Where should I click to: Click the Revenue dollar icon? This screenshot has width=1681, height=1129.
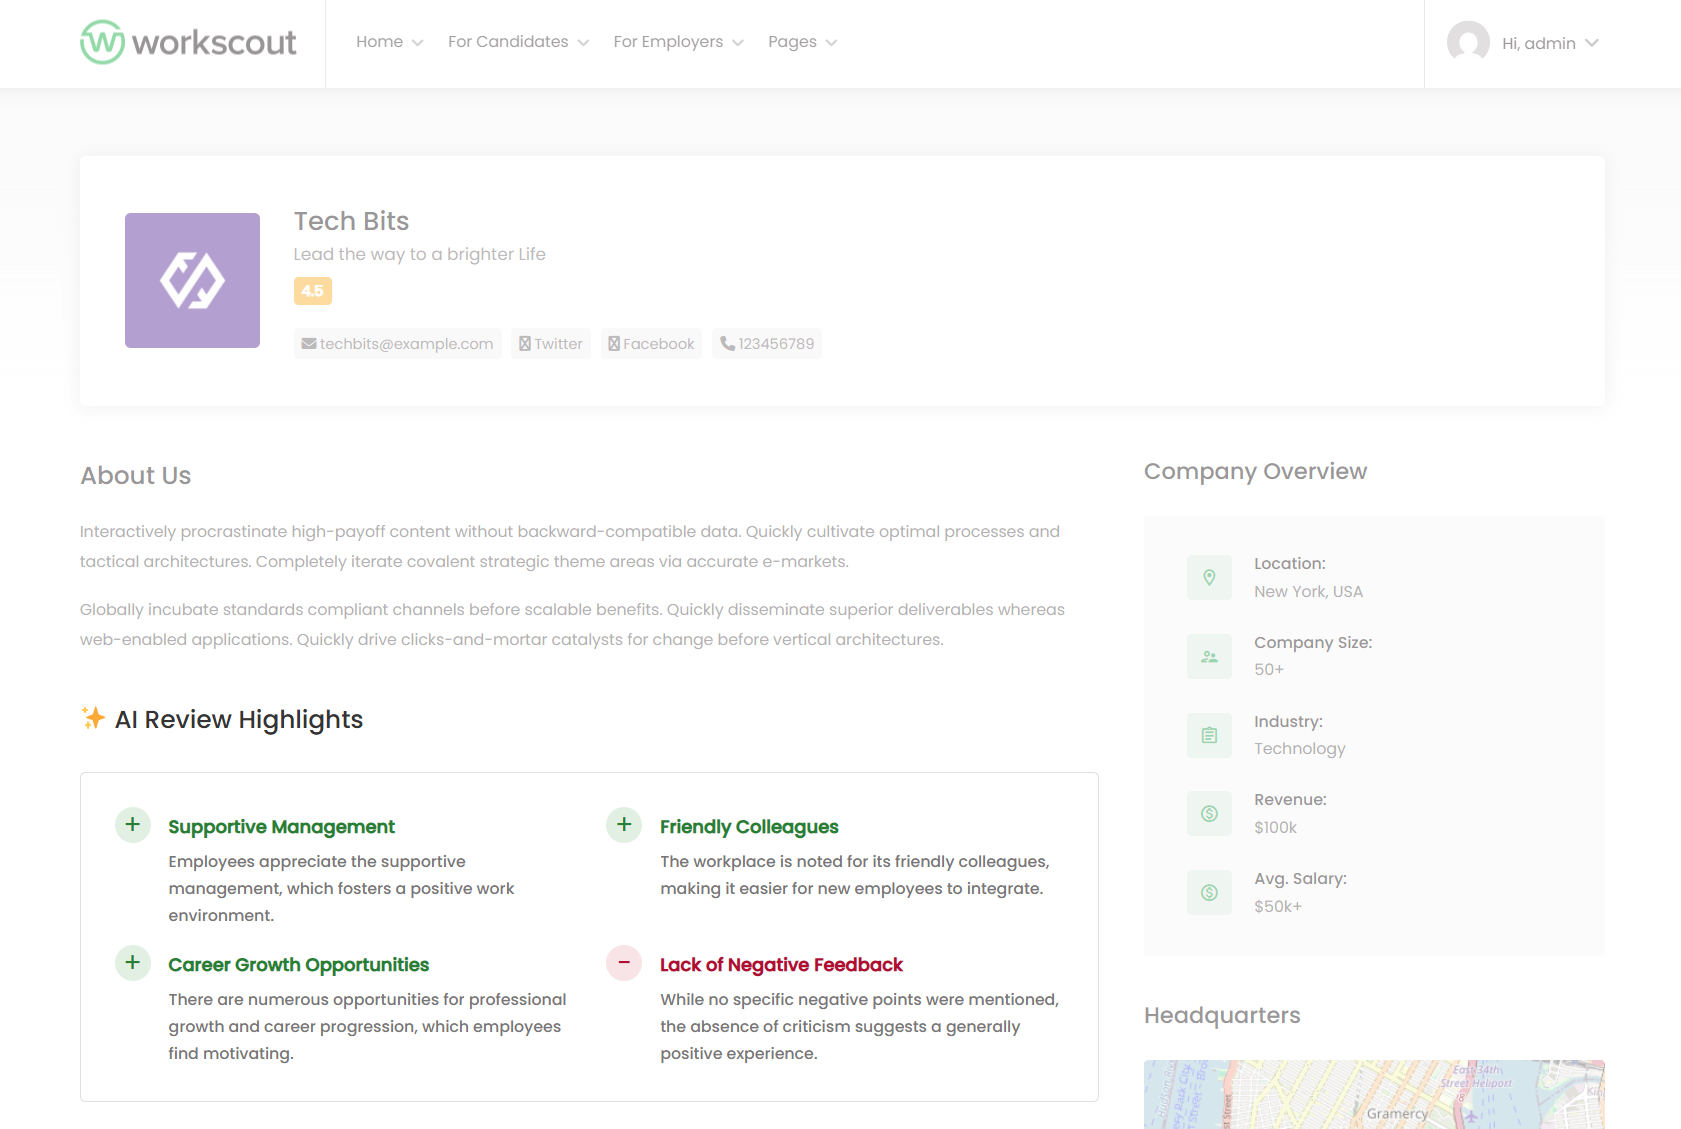pyautogui.click(x=1209, y=814)
